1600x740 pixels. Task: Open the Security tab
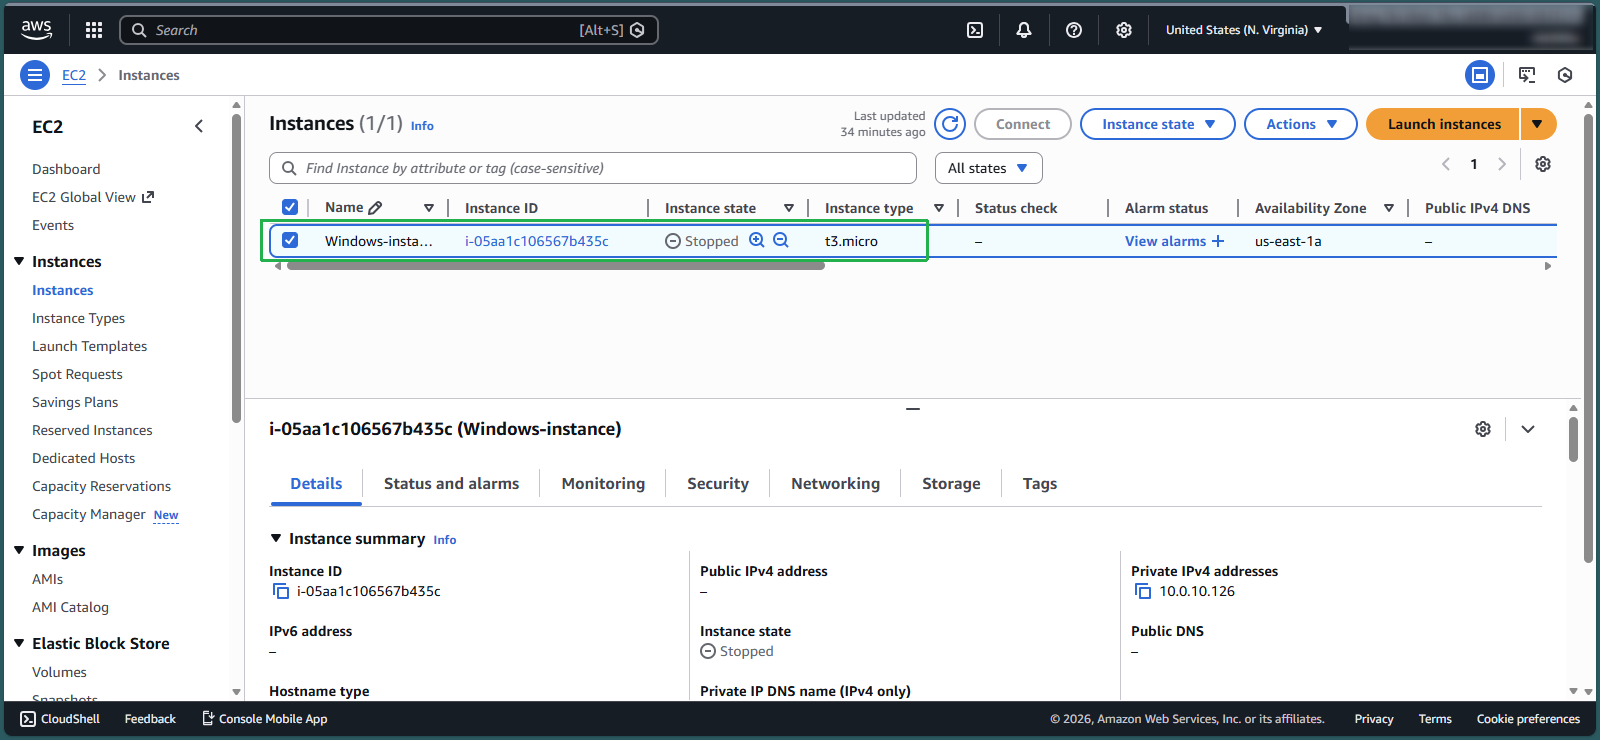[x=717, y=483]
